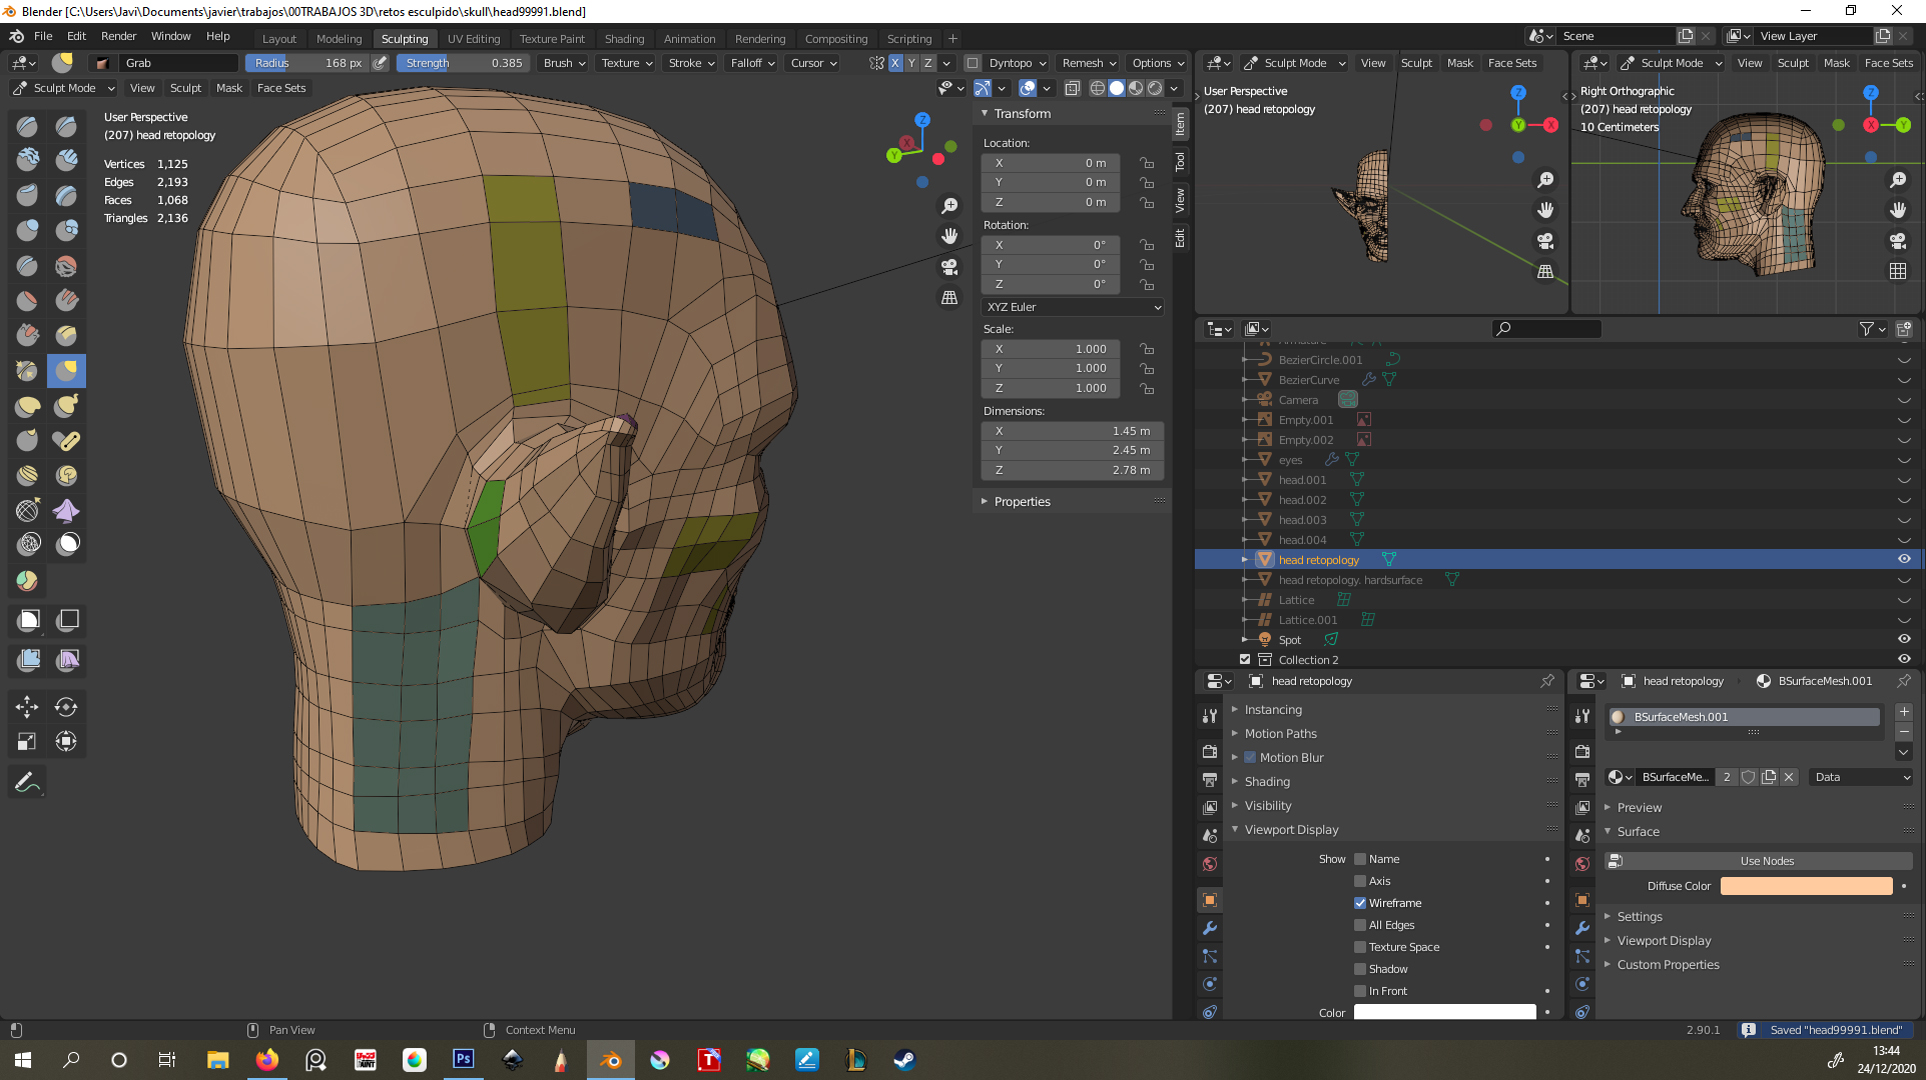Click the Diffuse Color swatch

(1805, 886)
